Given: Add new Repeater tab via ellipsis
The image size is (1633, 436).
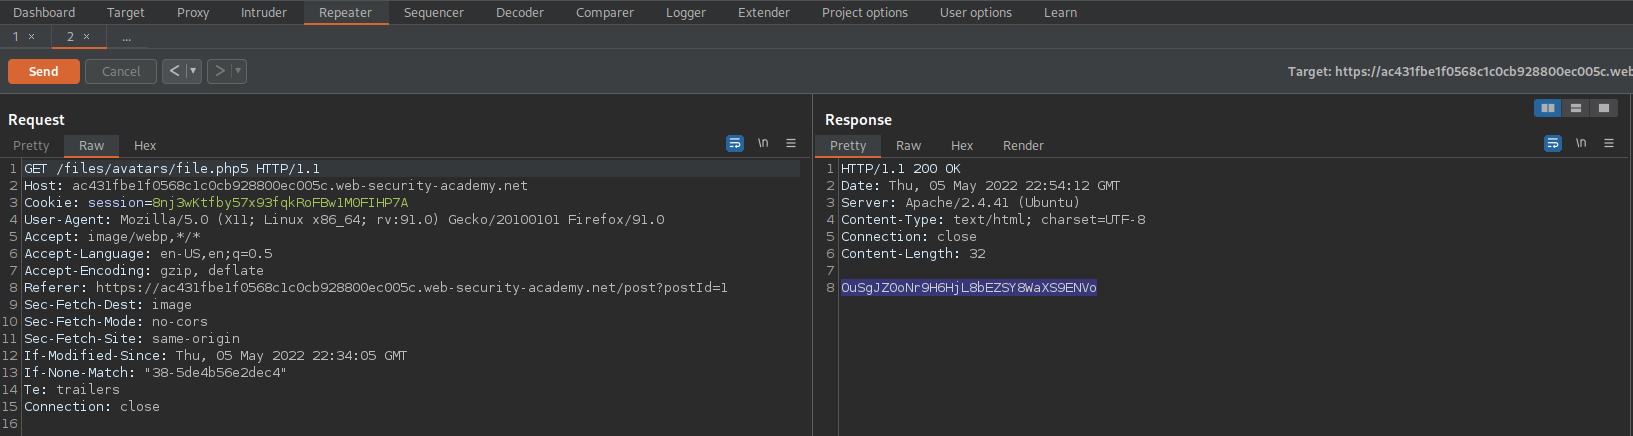Looking at the screenshot, I should [126, 37].
